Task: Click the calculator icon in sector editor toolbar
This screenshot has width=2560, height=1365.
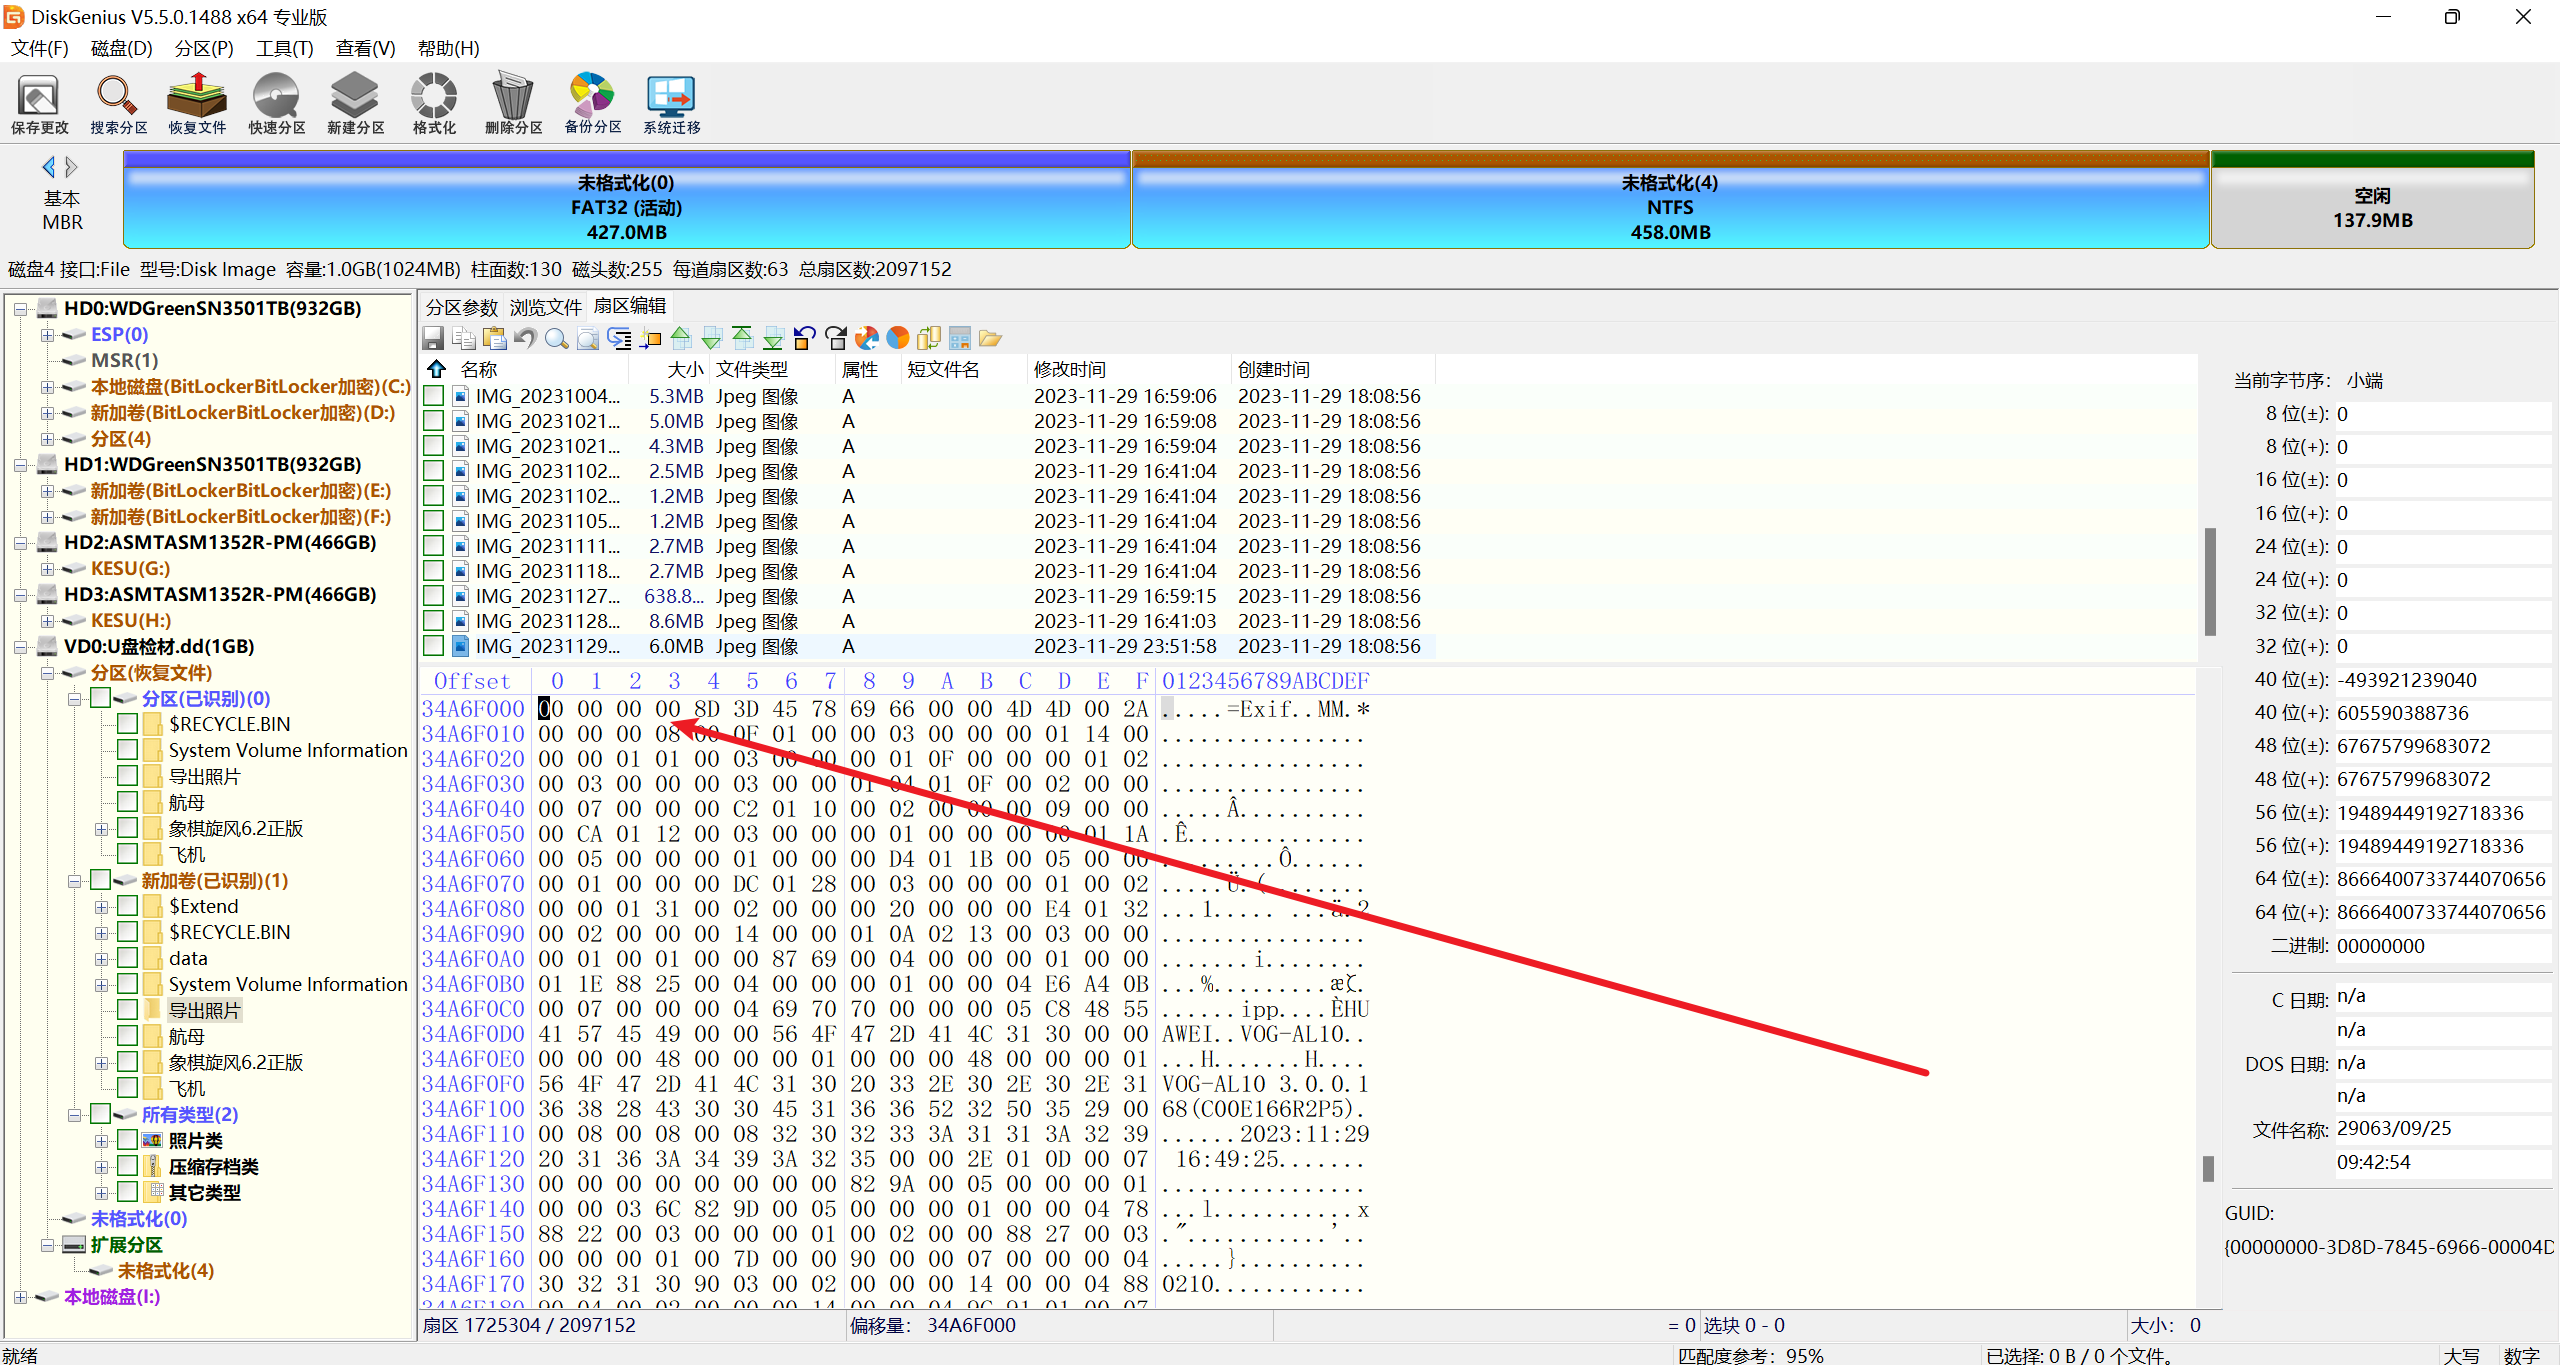Action: [x=960, y=338]
